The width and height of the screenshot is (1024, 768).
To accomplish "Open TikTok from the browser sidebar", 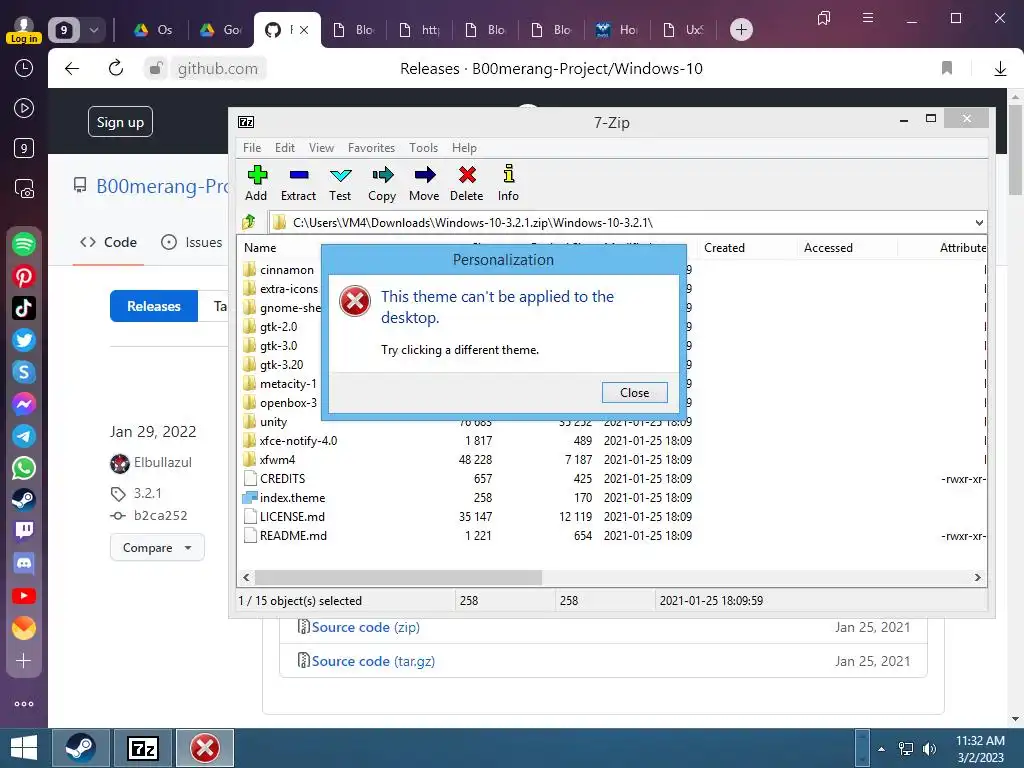I will coord(24,308).
